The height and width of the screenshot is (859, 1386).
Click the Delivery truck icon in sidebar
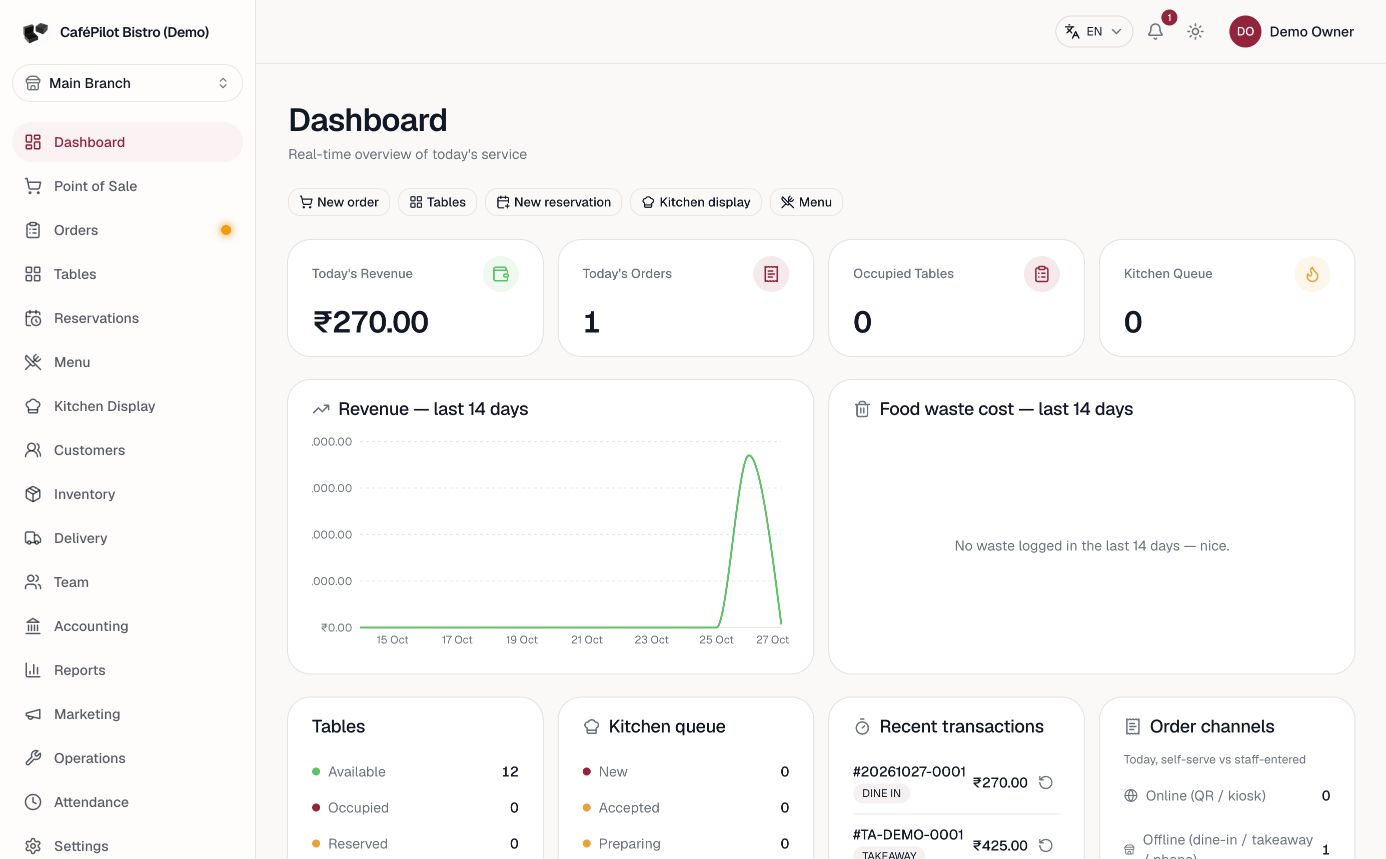pyautogui.click(x=33, y=538)
